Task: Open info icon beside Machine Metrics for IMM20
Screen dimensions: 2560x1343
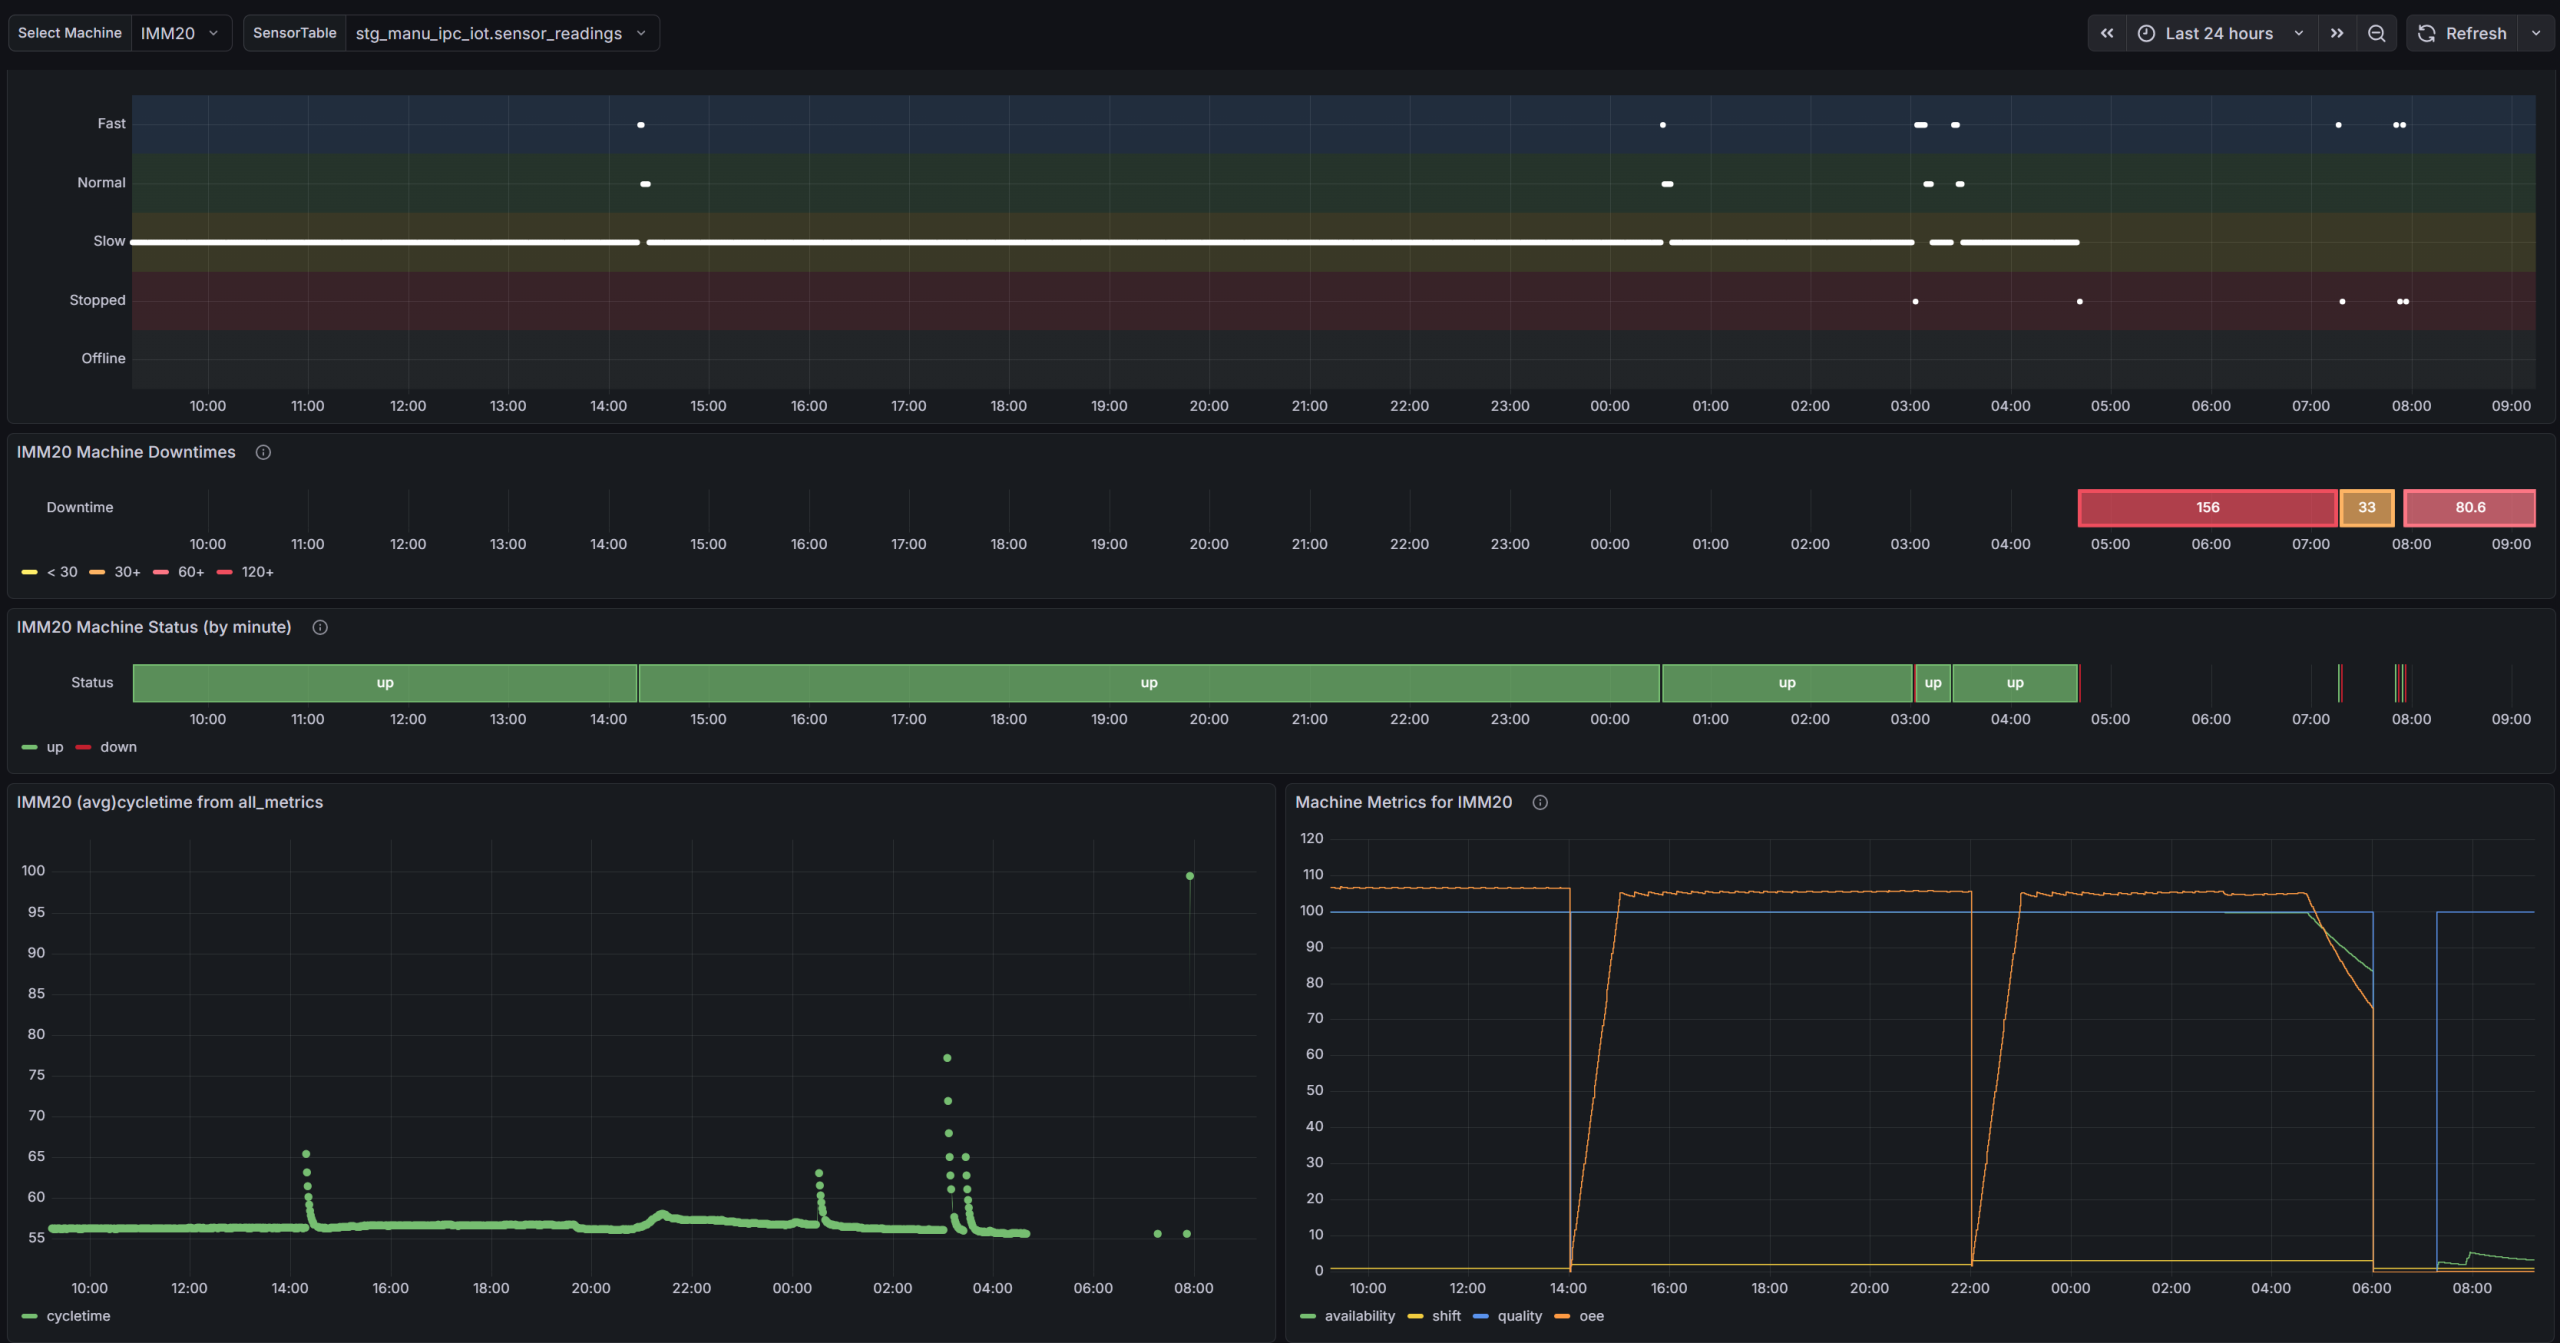Action: 1540,802
